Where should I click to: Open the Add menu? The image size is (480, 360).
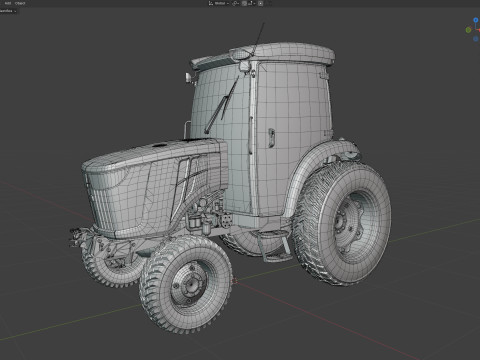(x=7, y=3)
